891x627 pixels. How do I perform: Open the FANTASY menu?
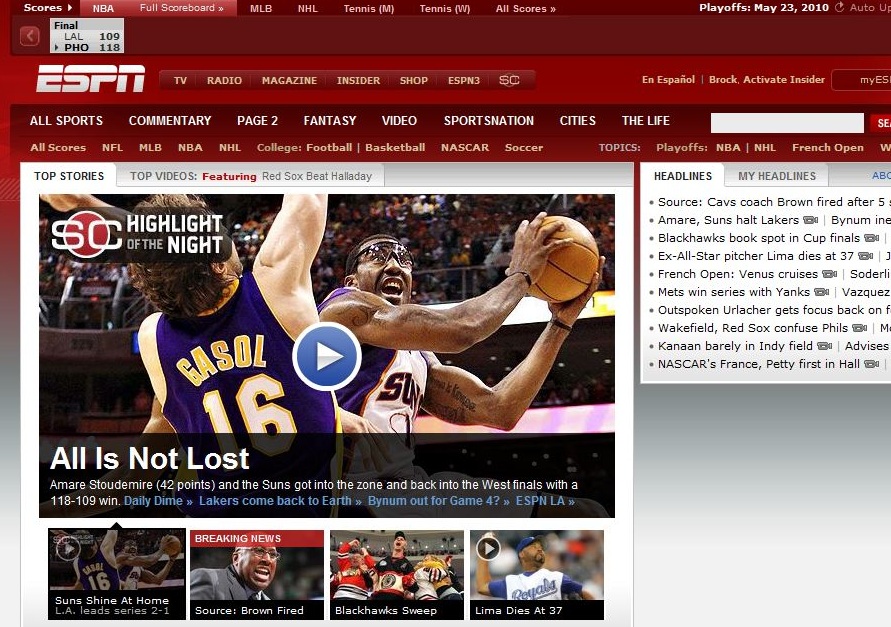coord(330,121)
